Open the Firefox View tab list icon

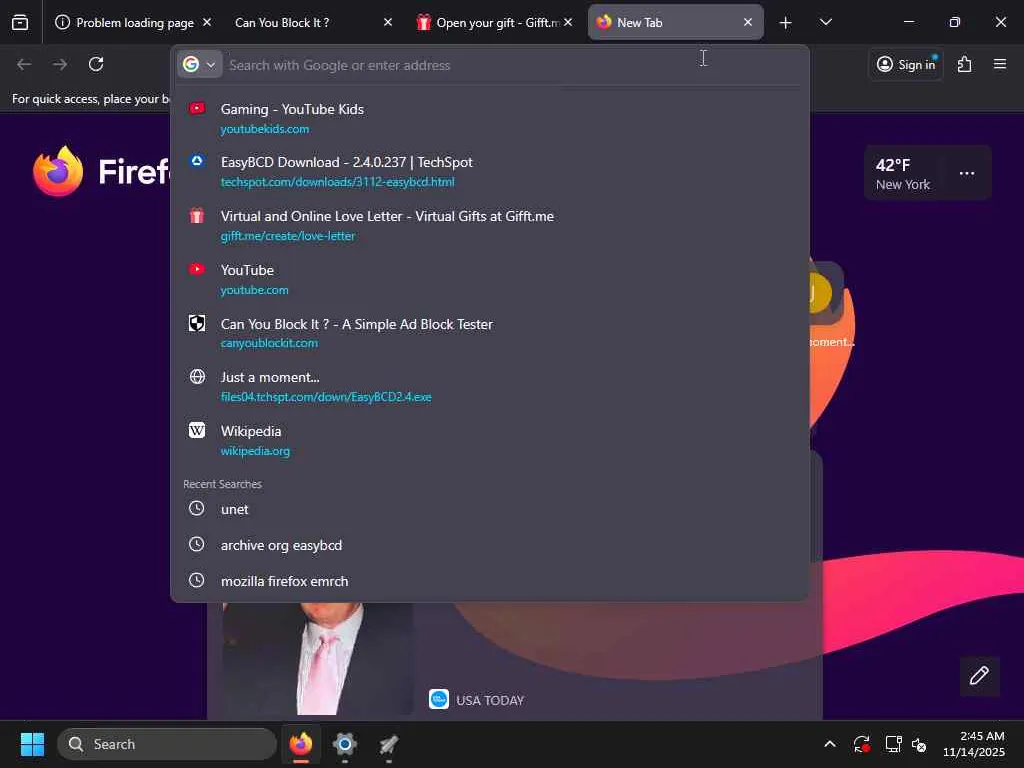[x=20, y=22]
